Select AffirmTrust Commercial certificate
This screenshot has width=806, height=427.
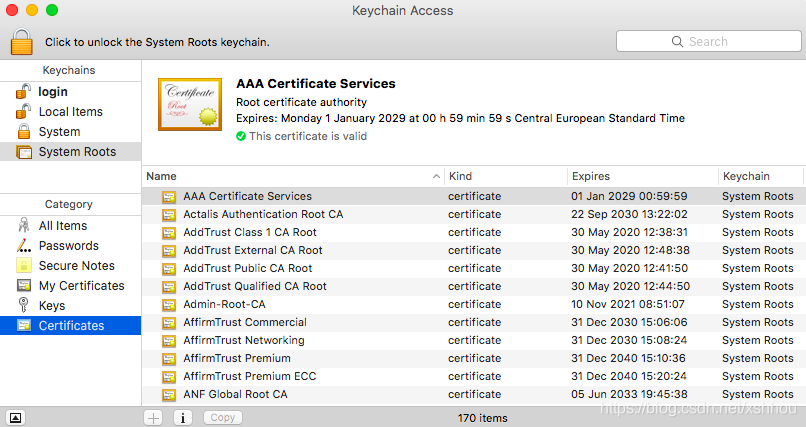click(473, 322)
